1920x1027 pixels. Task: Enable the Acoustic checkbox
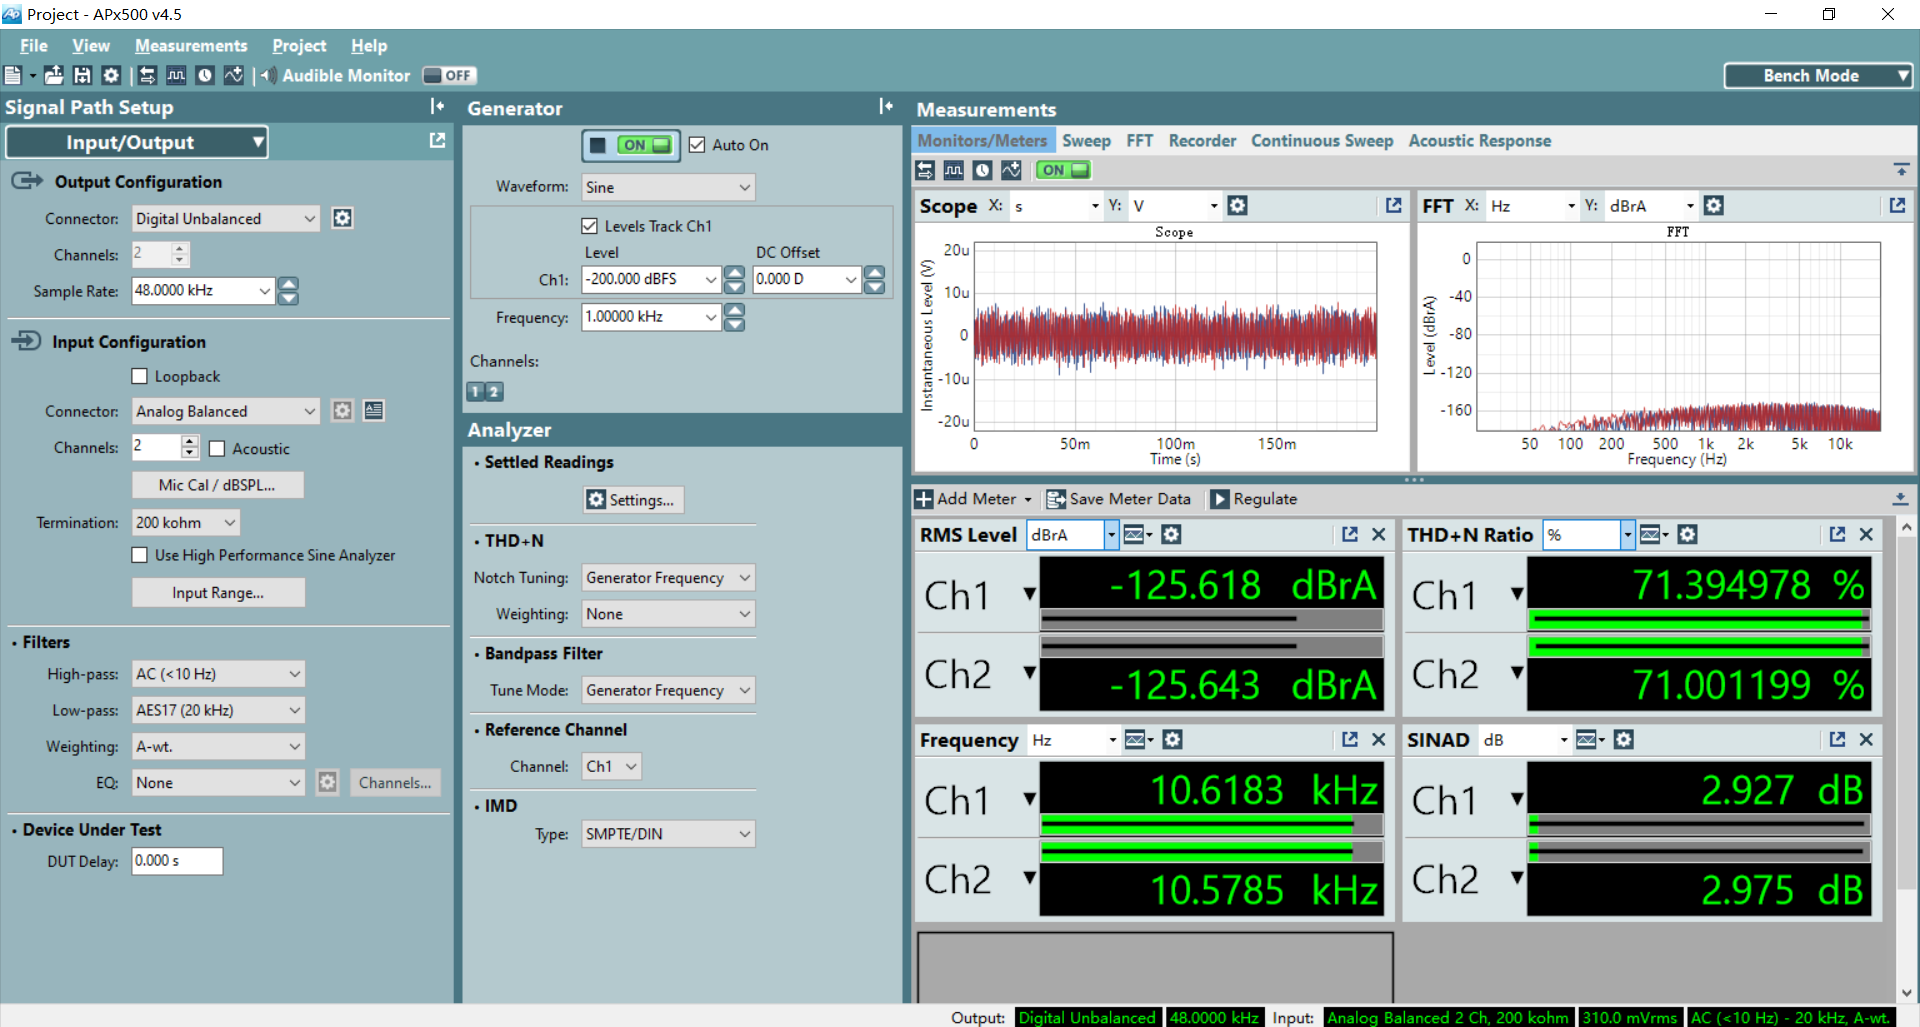217,449
